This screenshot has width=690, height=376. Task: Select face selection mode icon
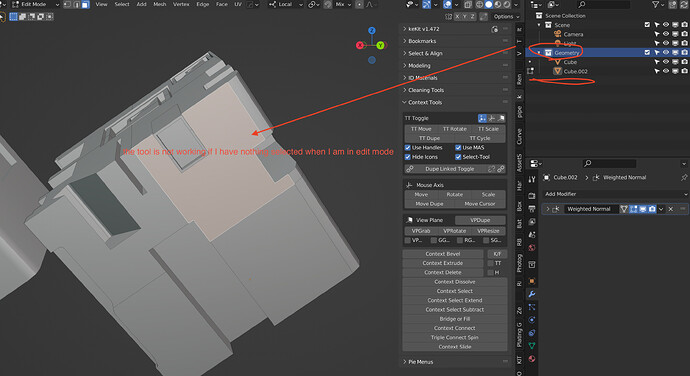tap(85, 4)
